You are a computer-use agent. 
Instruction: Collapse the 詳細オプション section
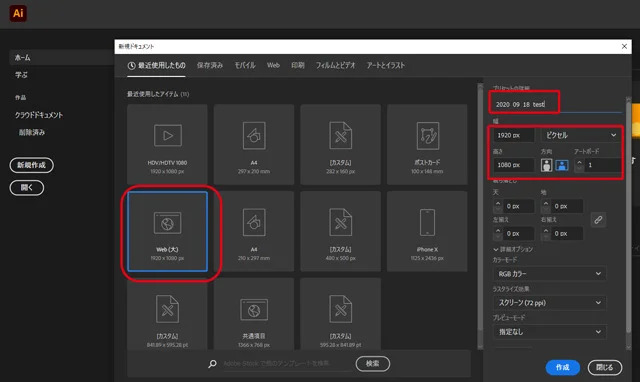tap(513, 249)
